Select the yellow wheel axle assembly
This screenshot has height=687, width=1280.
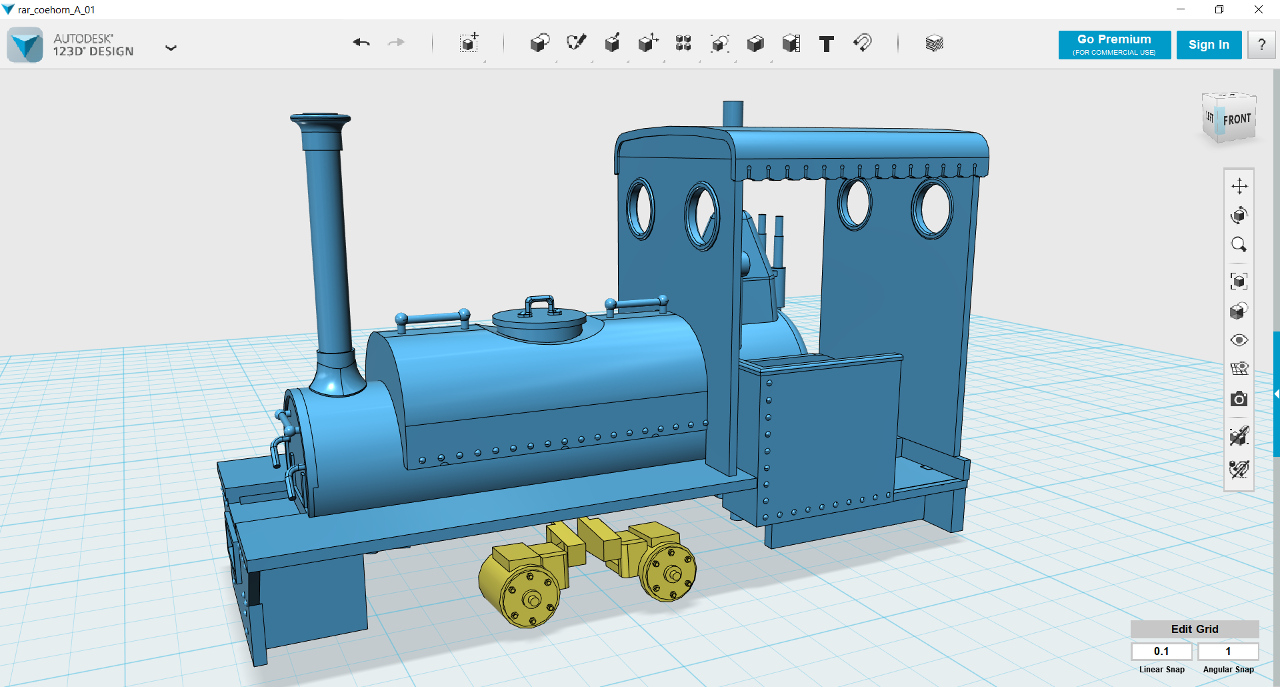(586, 573)
